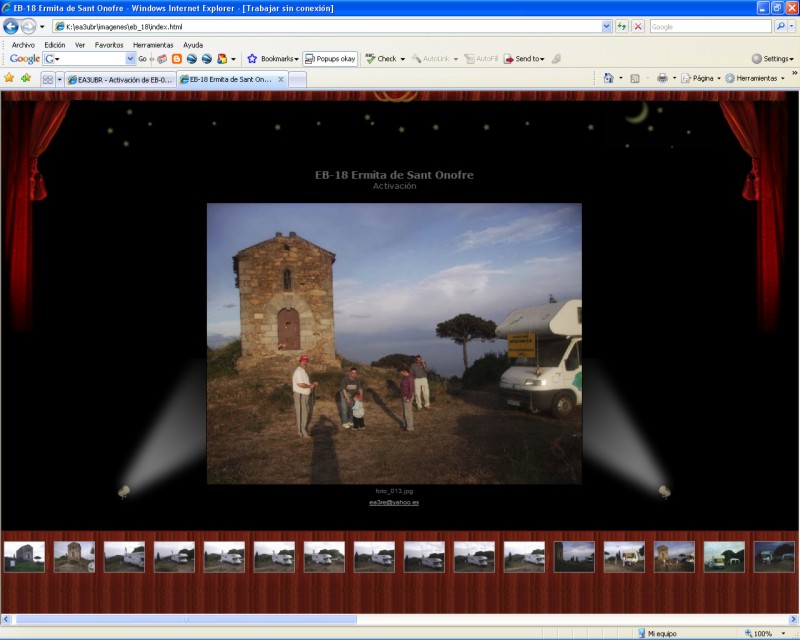800x640 pixels.
Task: Click the Print icon
Action: [x=661, y=78]
